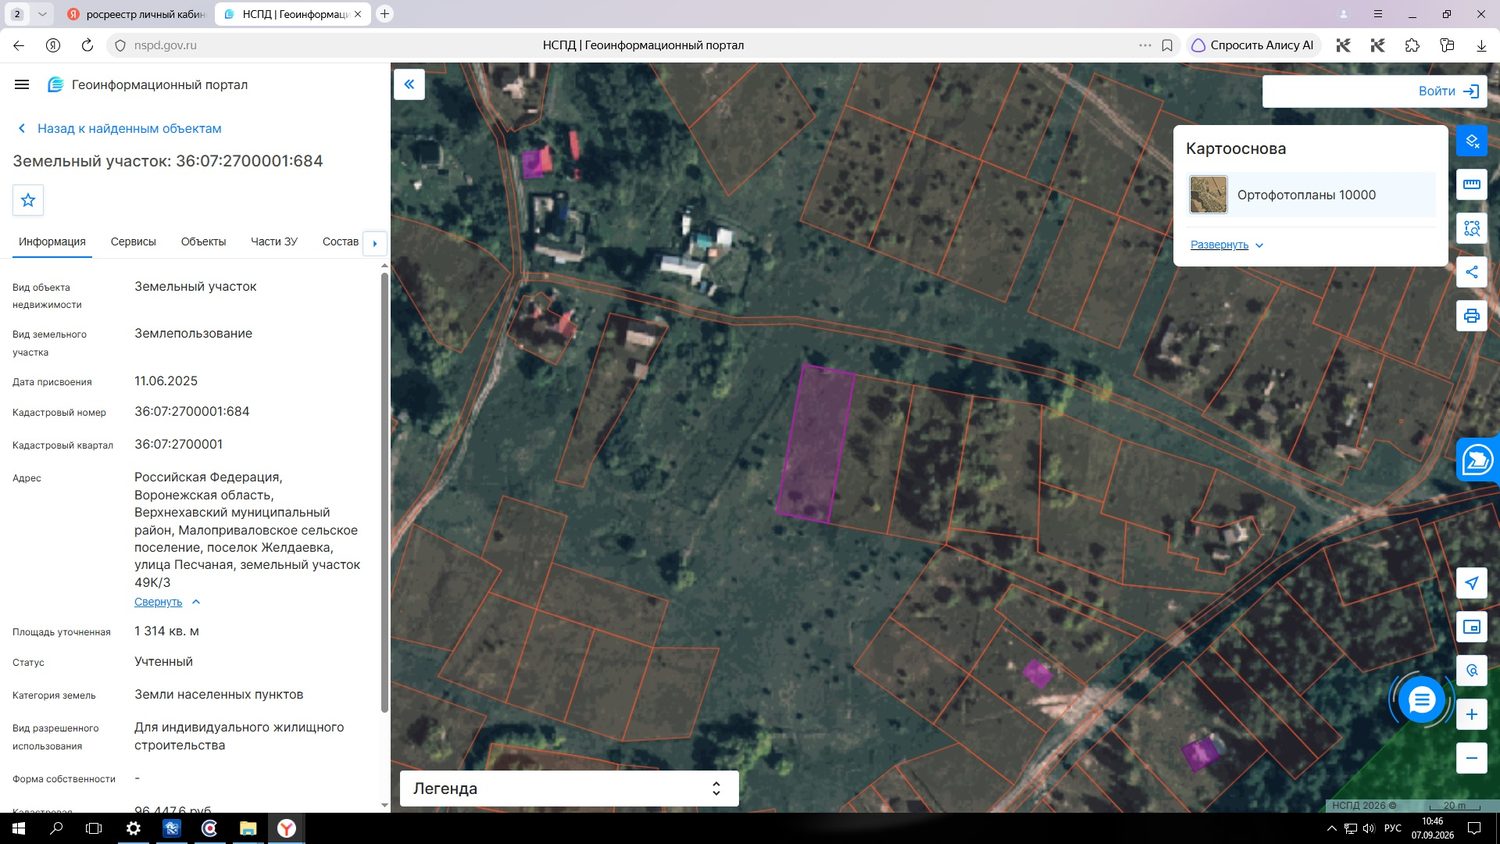
Task: Go back with the browser back arrow
Action: pos(19,45)
